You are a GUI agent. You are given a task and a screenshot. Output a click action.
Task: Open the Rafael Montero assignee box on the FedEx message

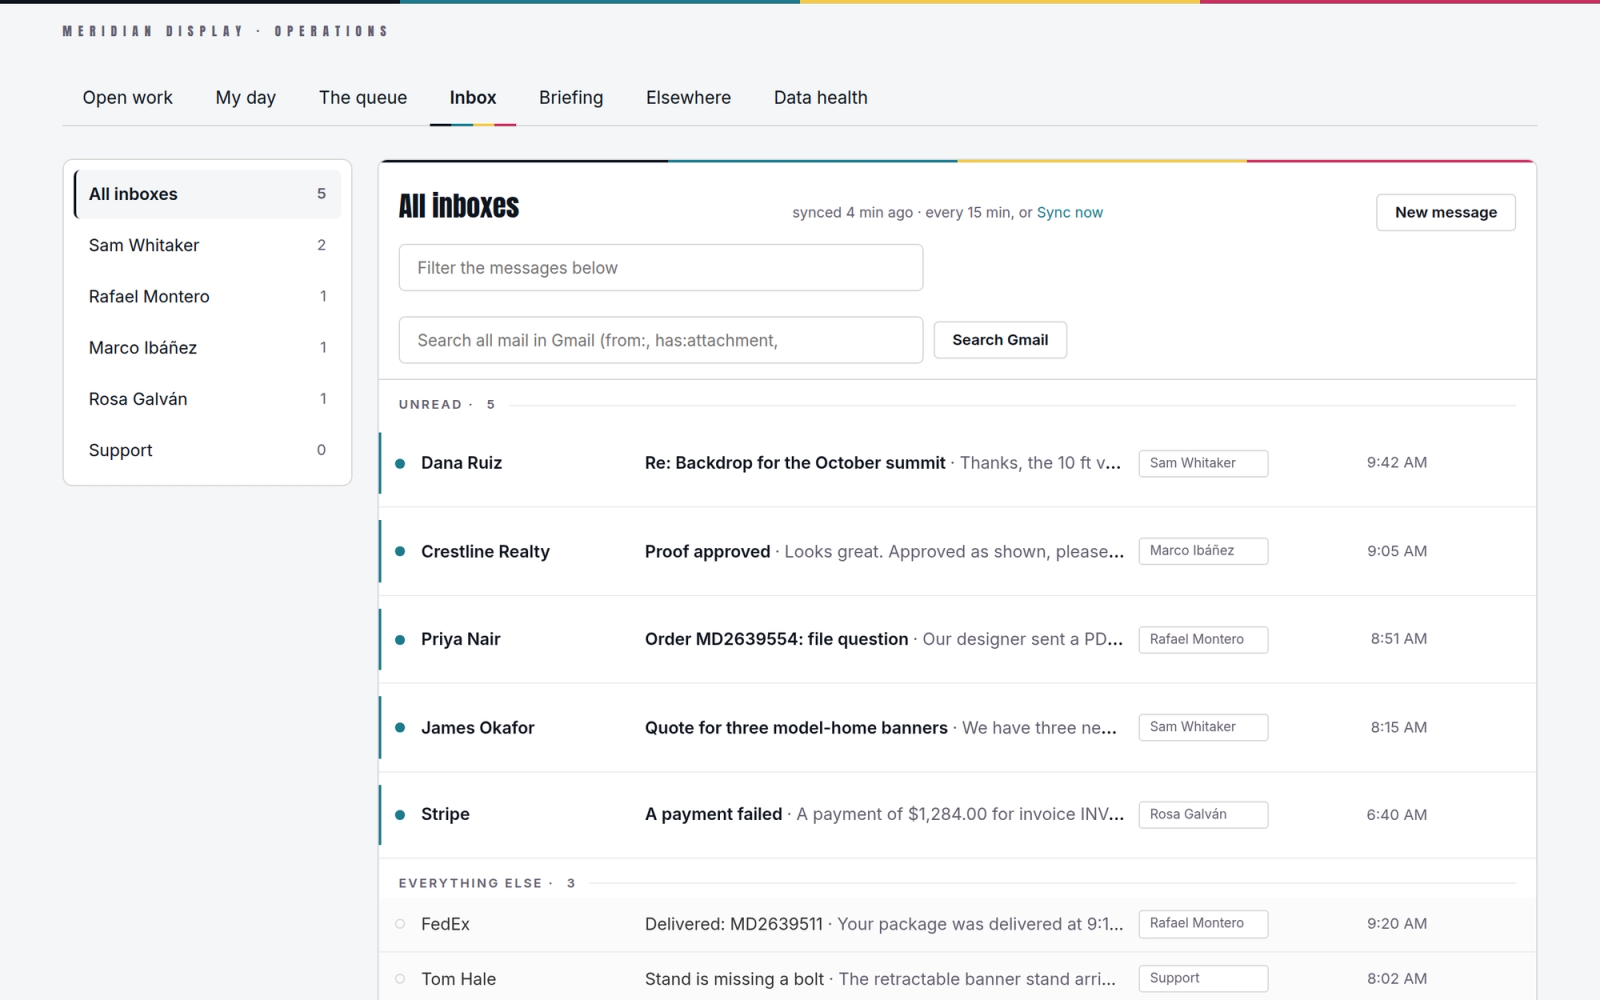coord(1203,924)
